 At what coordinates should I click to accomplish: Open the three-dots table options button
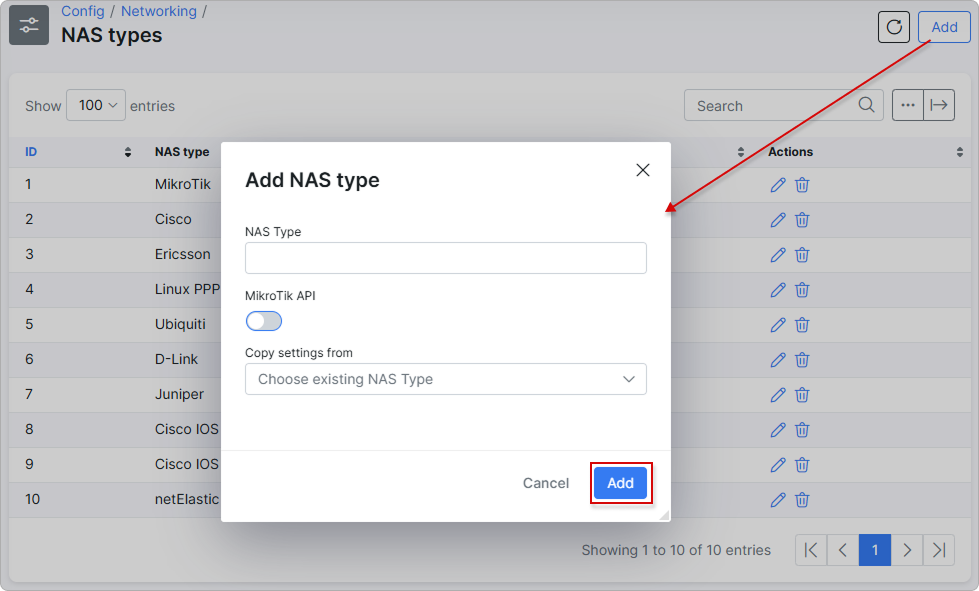(x=907, y=105)
